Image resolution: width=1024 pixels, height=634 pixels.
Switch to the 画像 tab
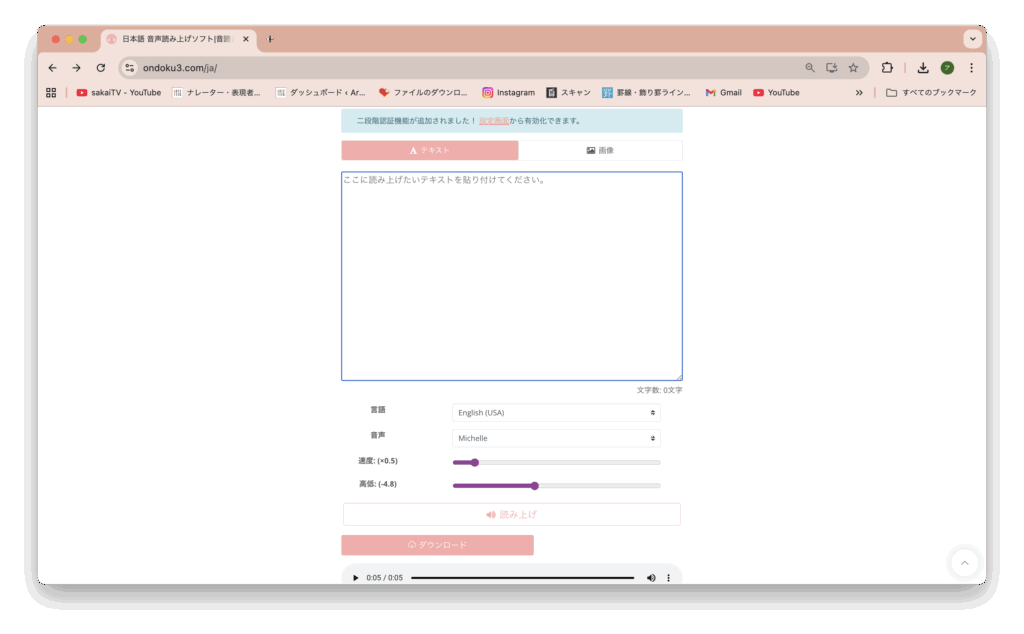click(600, 151)
